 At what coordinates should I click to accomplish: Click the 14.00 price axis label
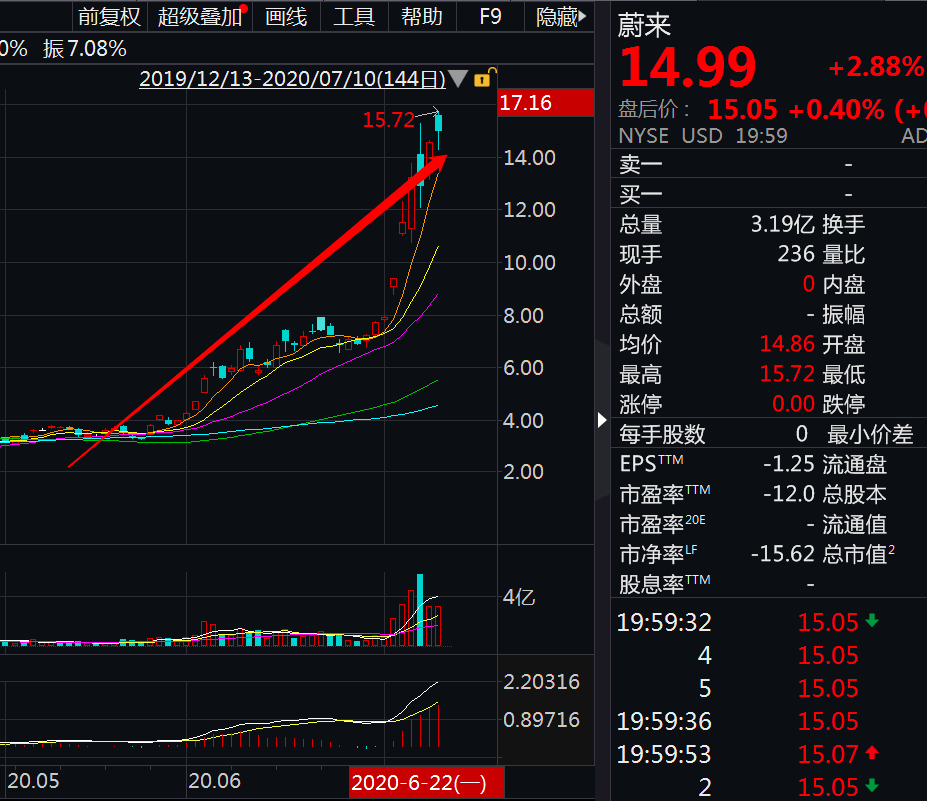click(529, 158)
